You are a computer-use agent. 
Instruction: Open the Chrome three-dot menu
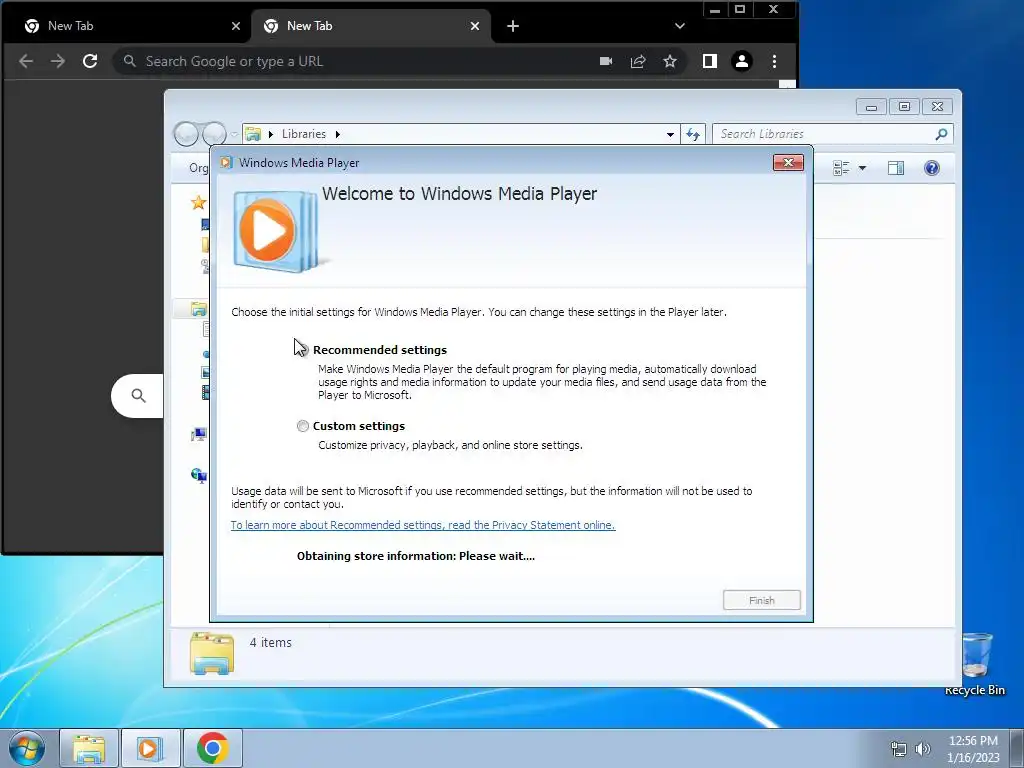[x=775, y=61]
